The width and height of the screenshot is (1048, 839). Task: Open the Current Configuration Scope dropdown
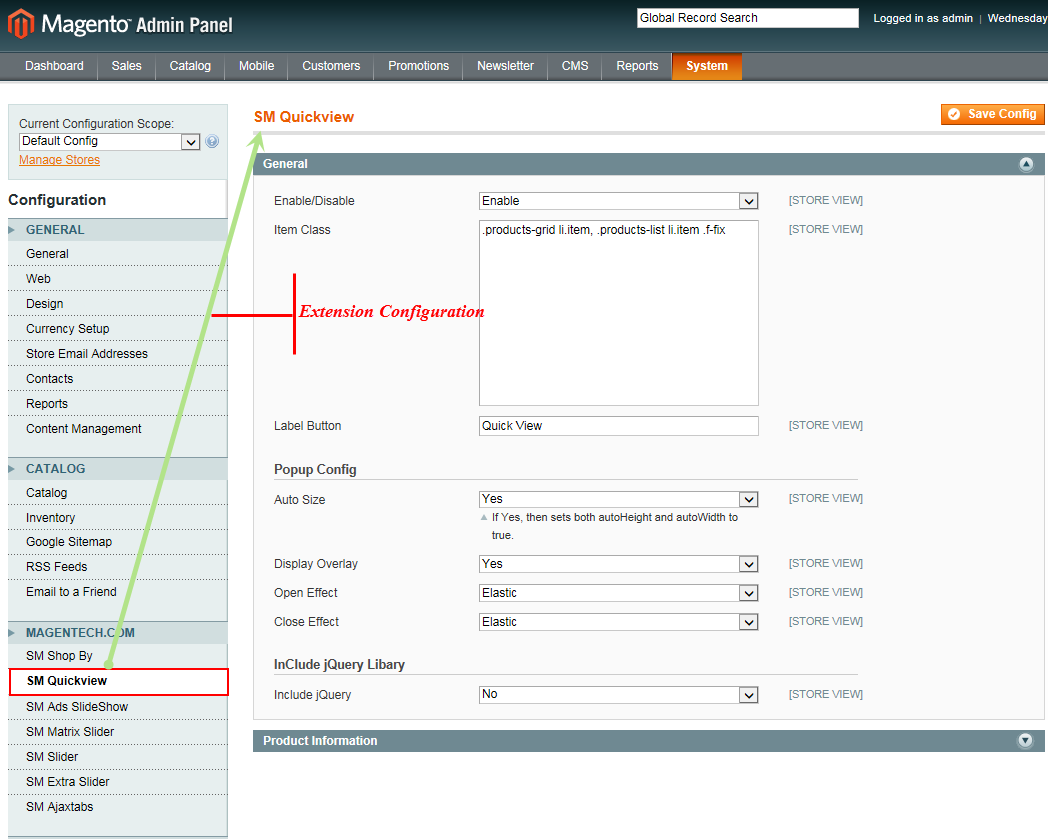(110, 141)
